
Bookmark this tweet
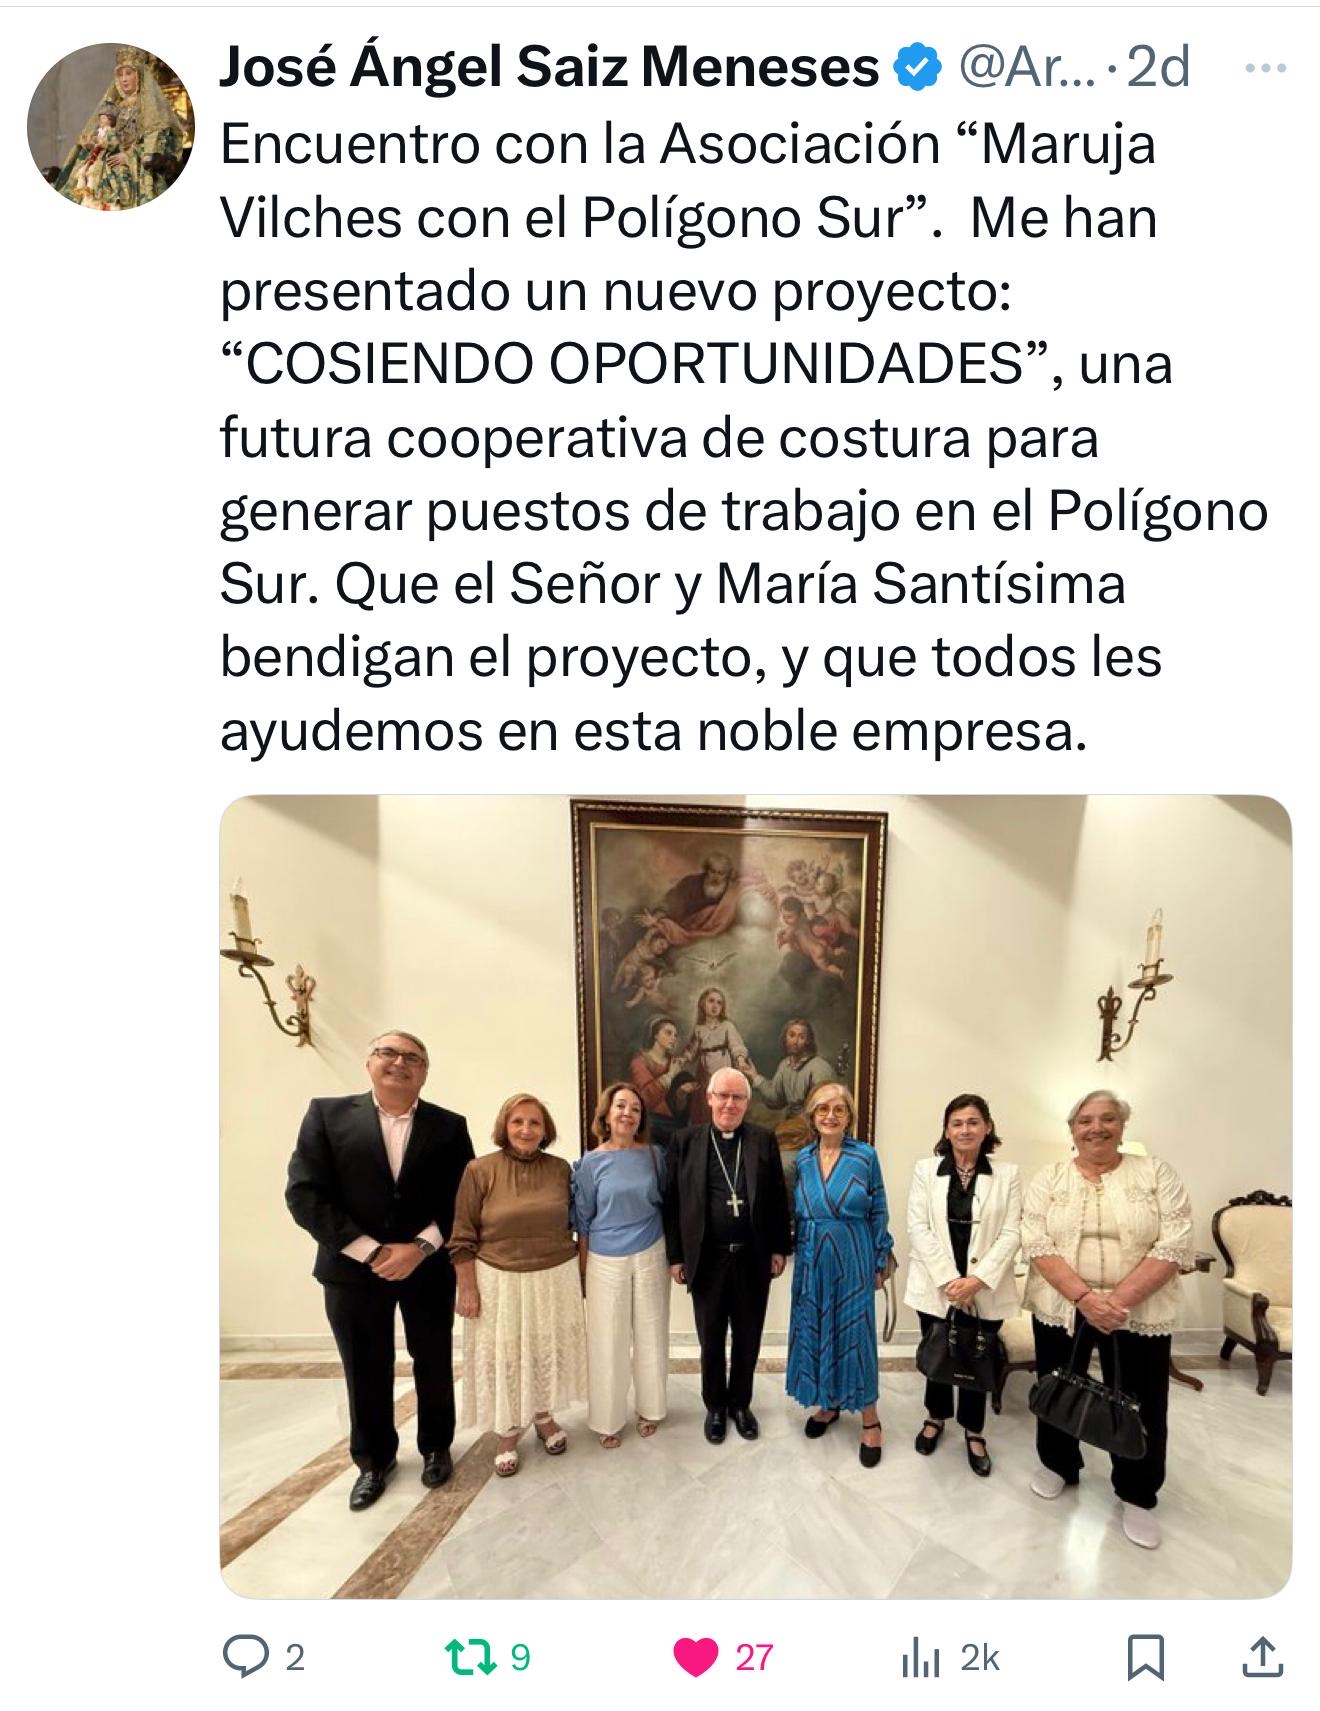point(1145,1658)
